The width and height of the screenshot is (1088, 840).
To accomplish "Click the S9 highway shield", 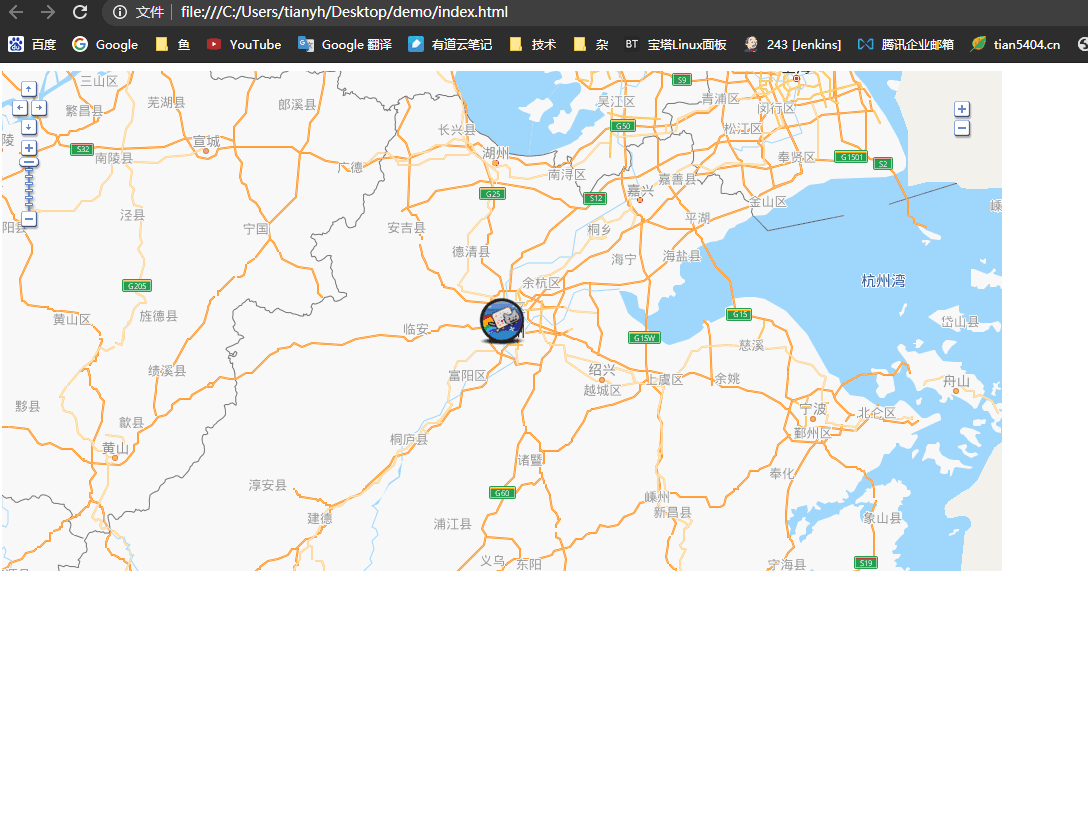I will [x=682, y=80].
